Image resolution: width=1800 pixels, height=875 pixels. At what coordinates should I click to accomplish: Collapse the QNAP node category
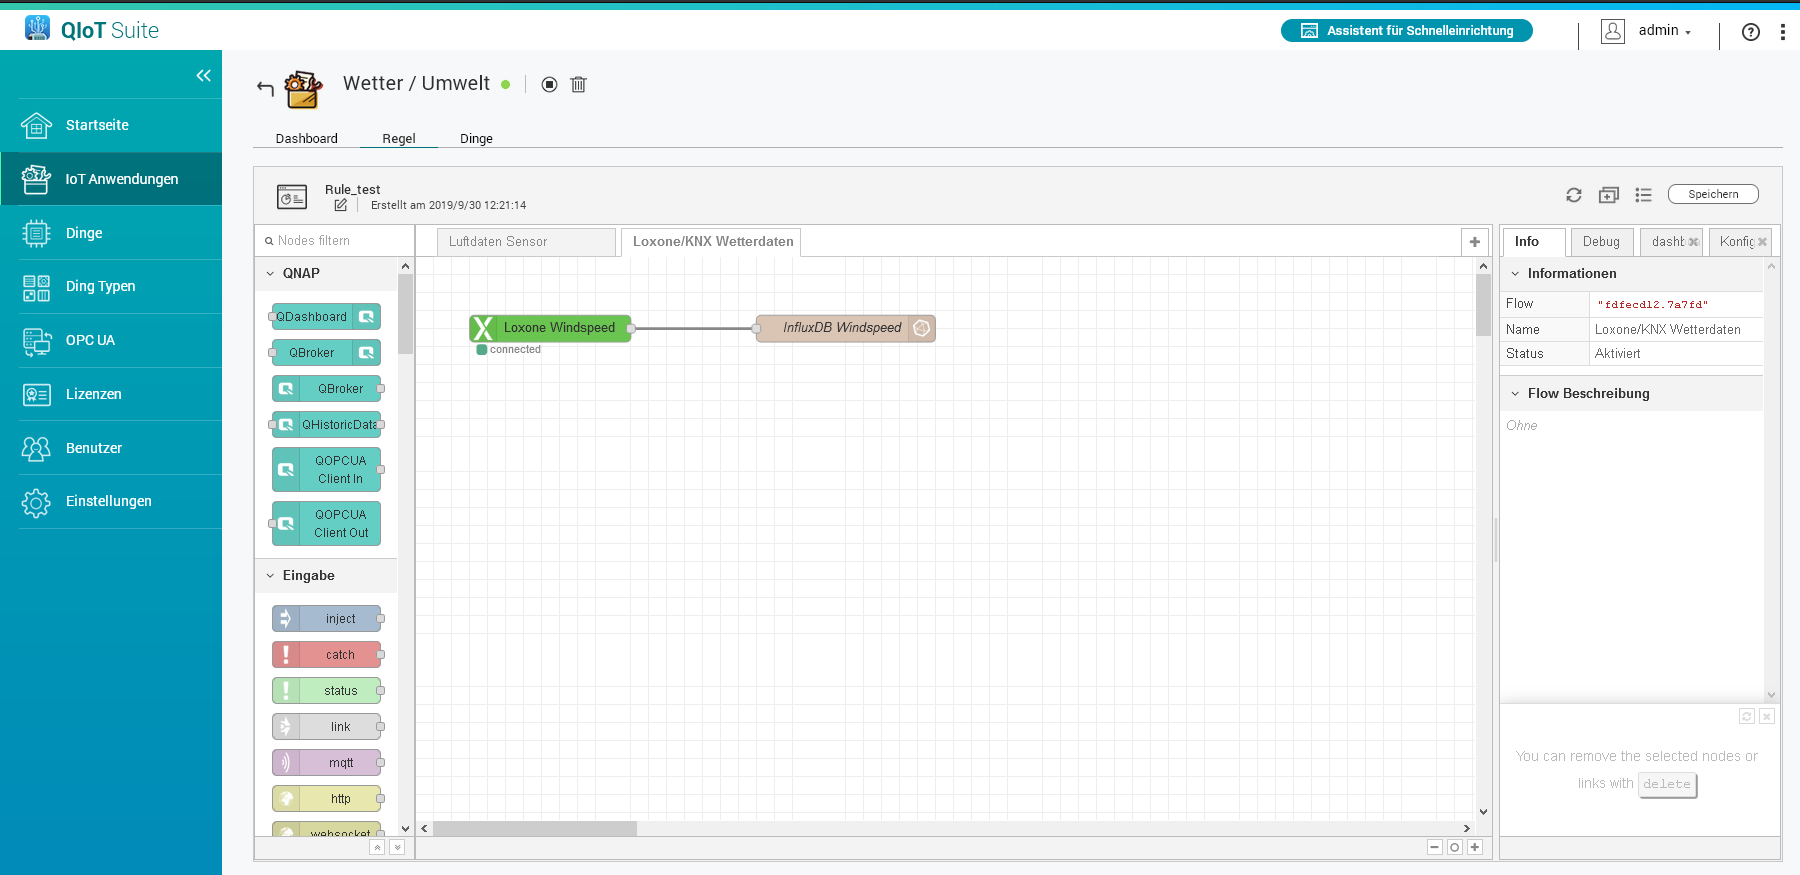(x=327, y=273)
